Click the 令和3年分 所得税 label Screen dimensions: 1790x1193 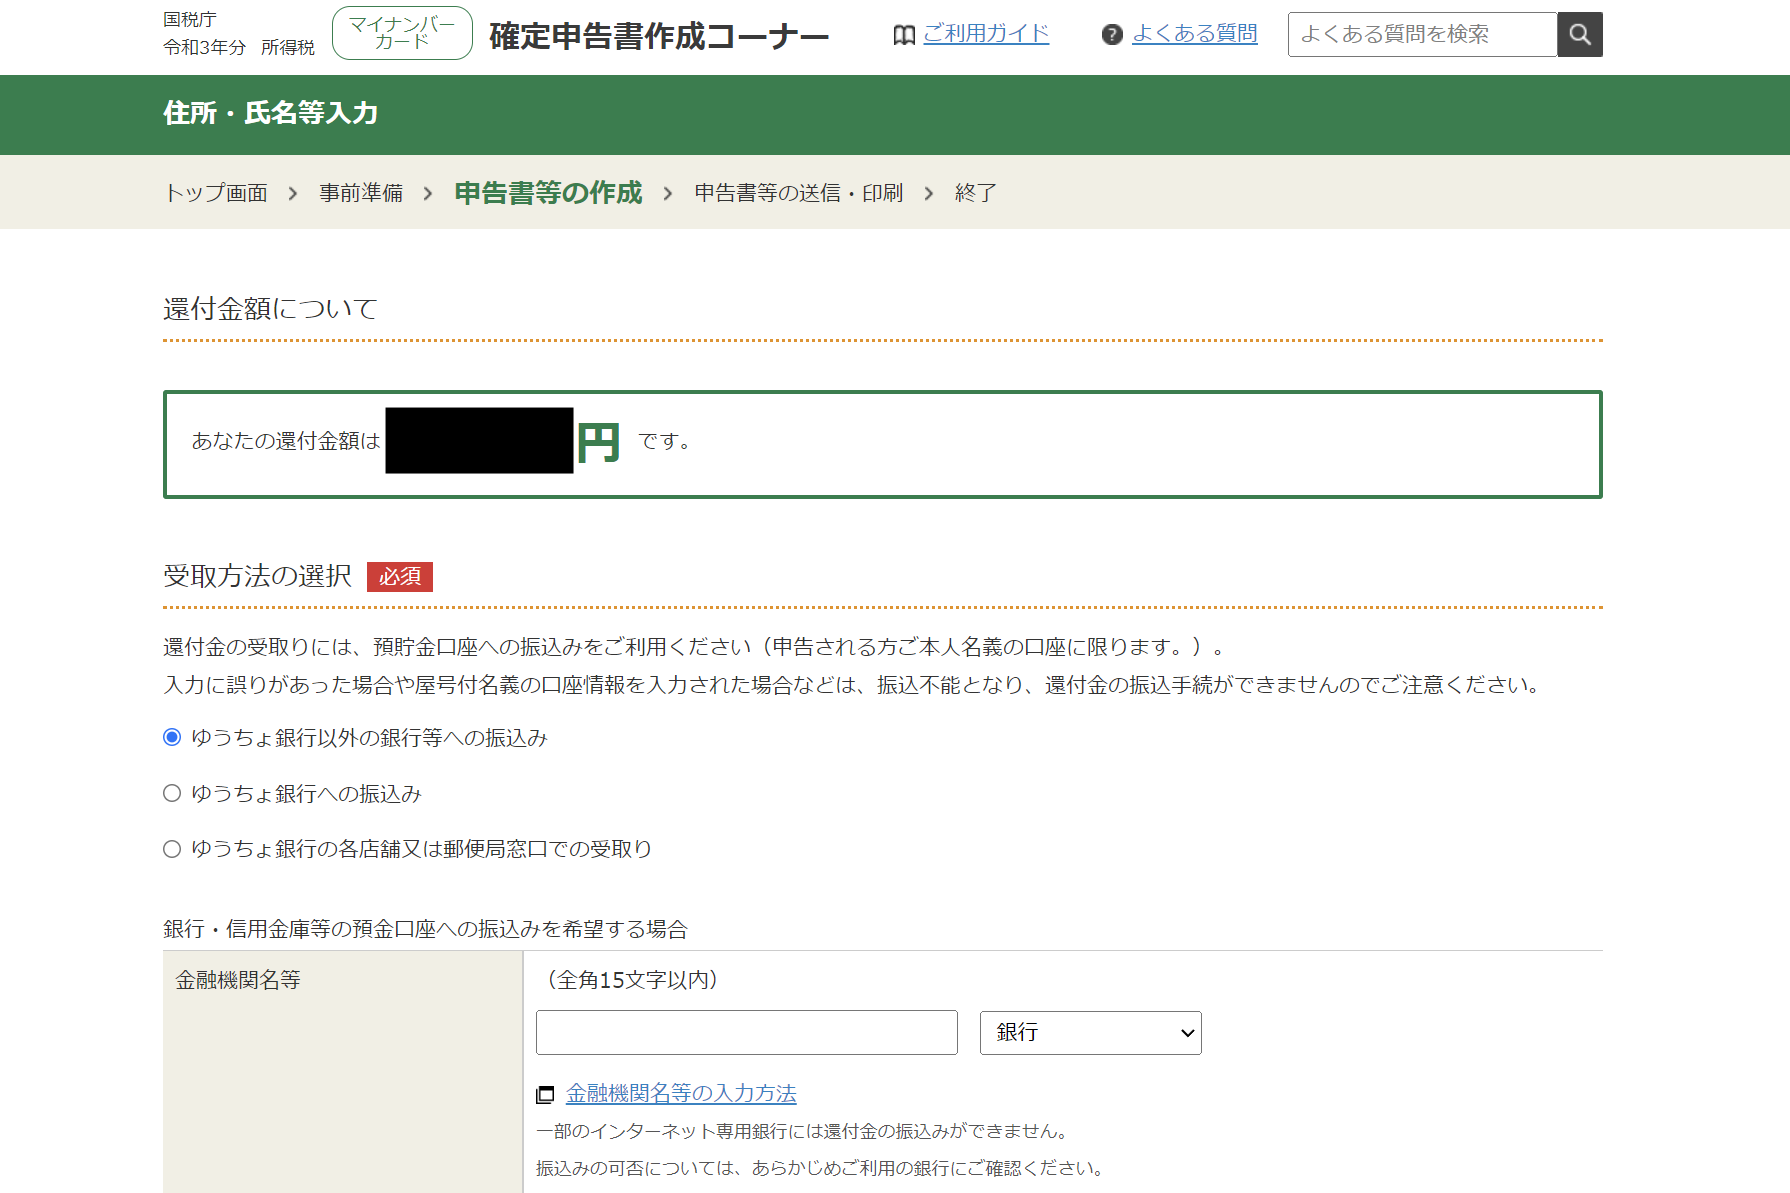point(239,47)
